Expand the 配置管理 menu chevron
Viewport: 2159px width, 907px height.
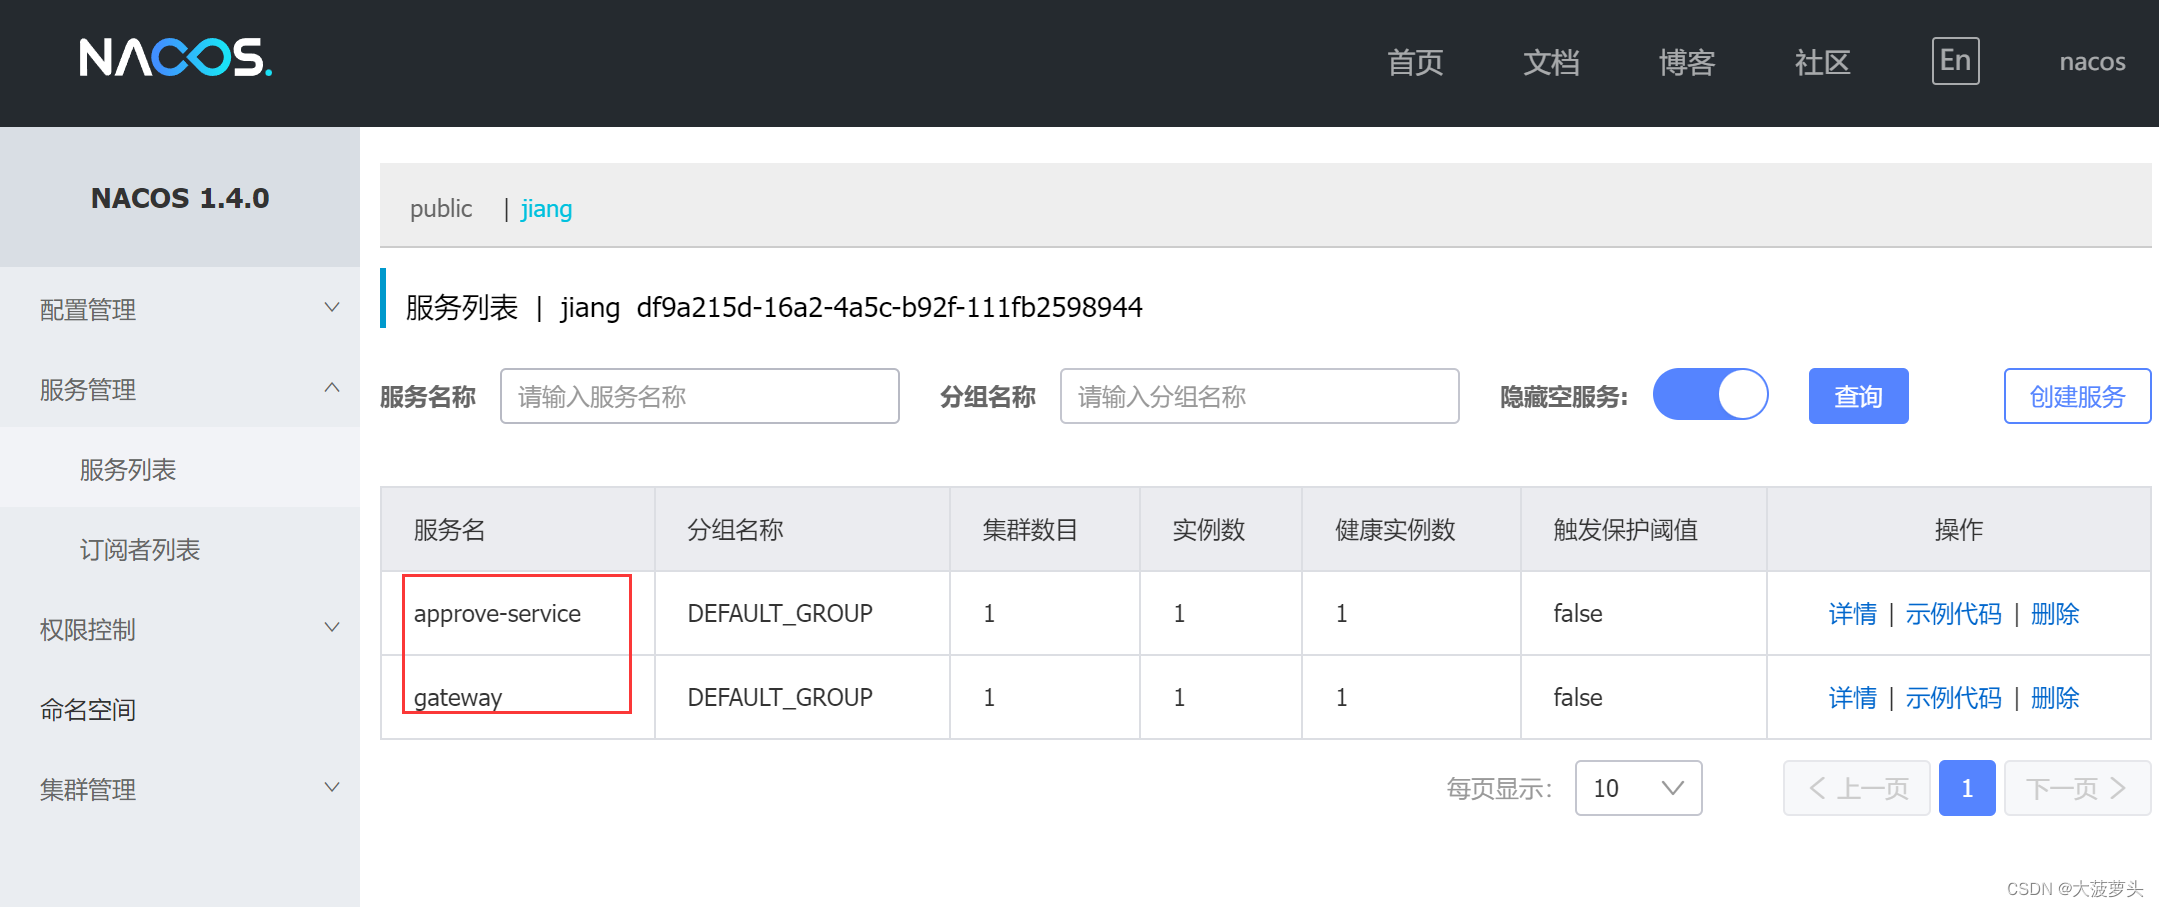(x=332, y=308)
